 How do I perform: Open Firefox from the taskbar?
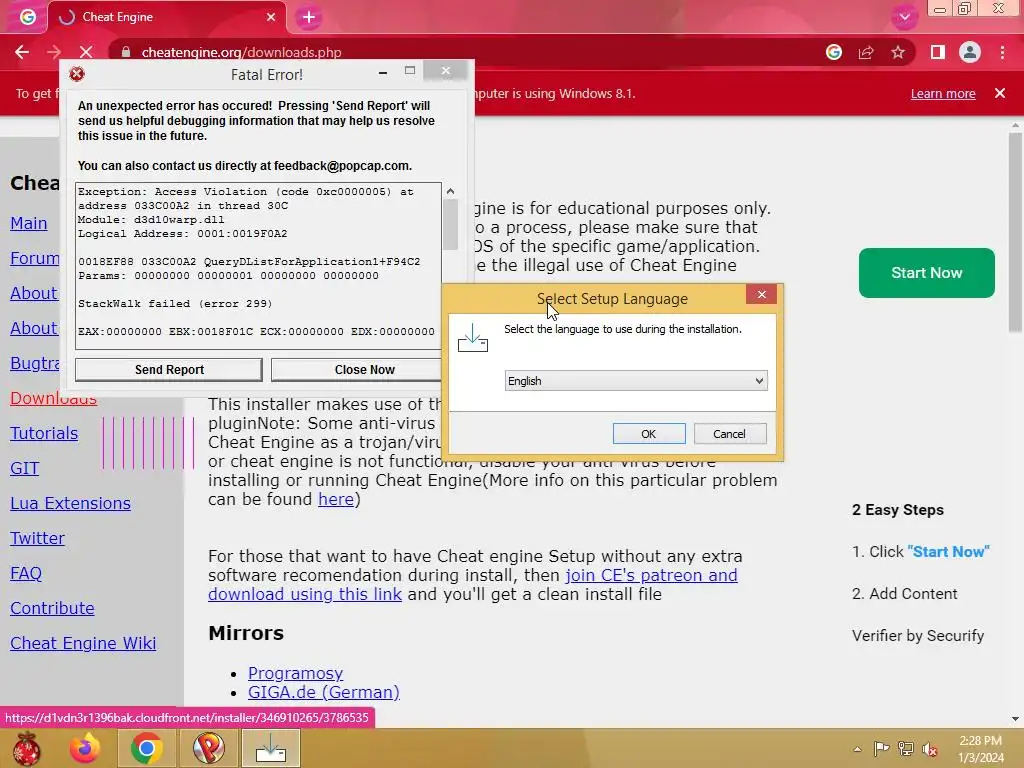click(x=85, y=748)
